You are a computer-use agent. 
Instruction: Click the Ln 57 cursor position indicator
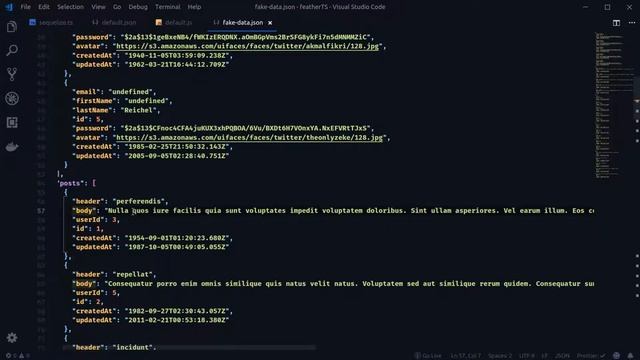(x=465, y=356)
